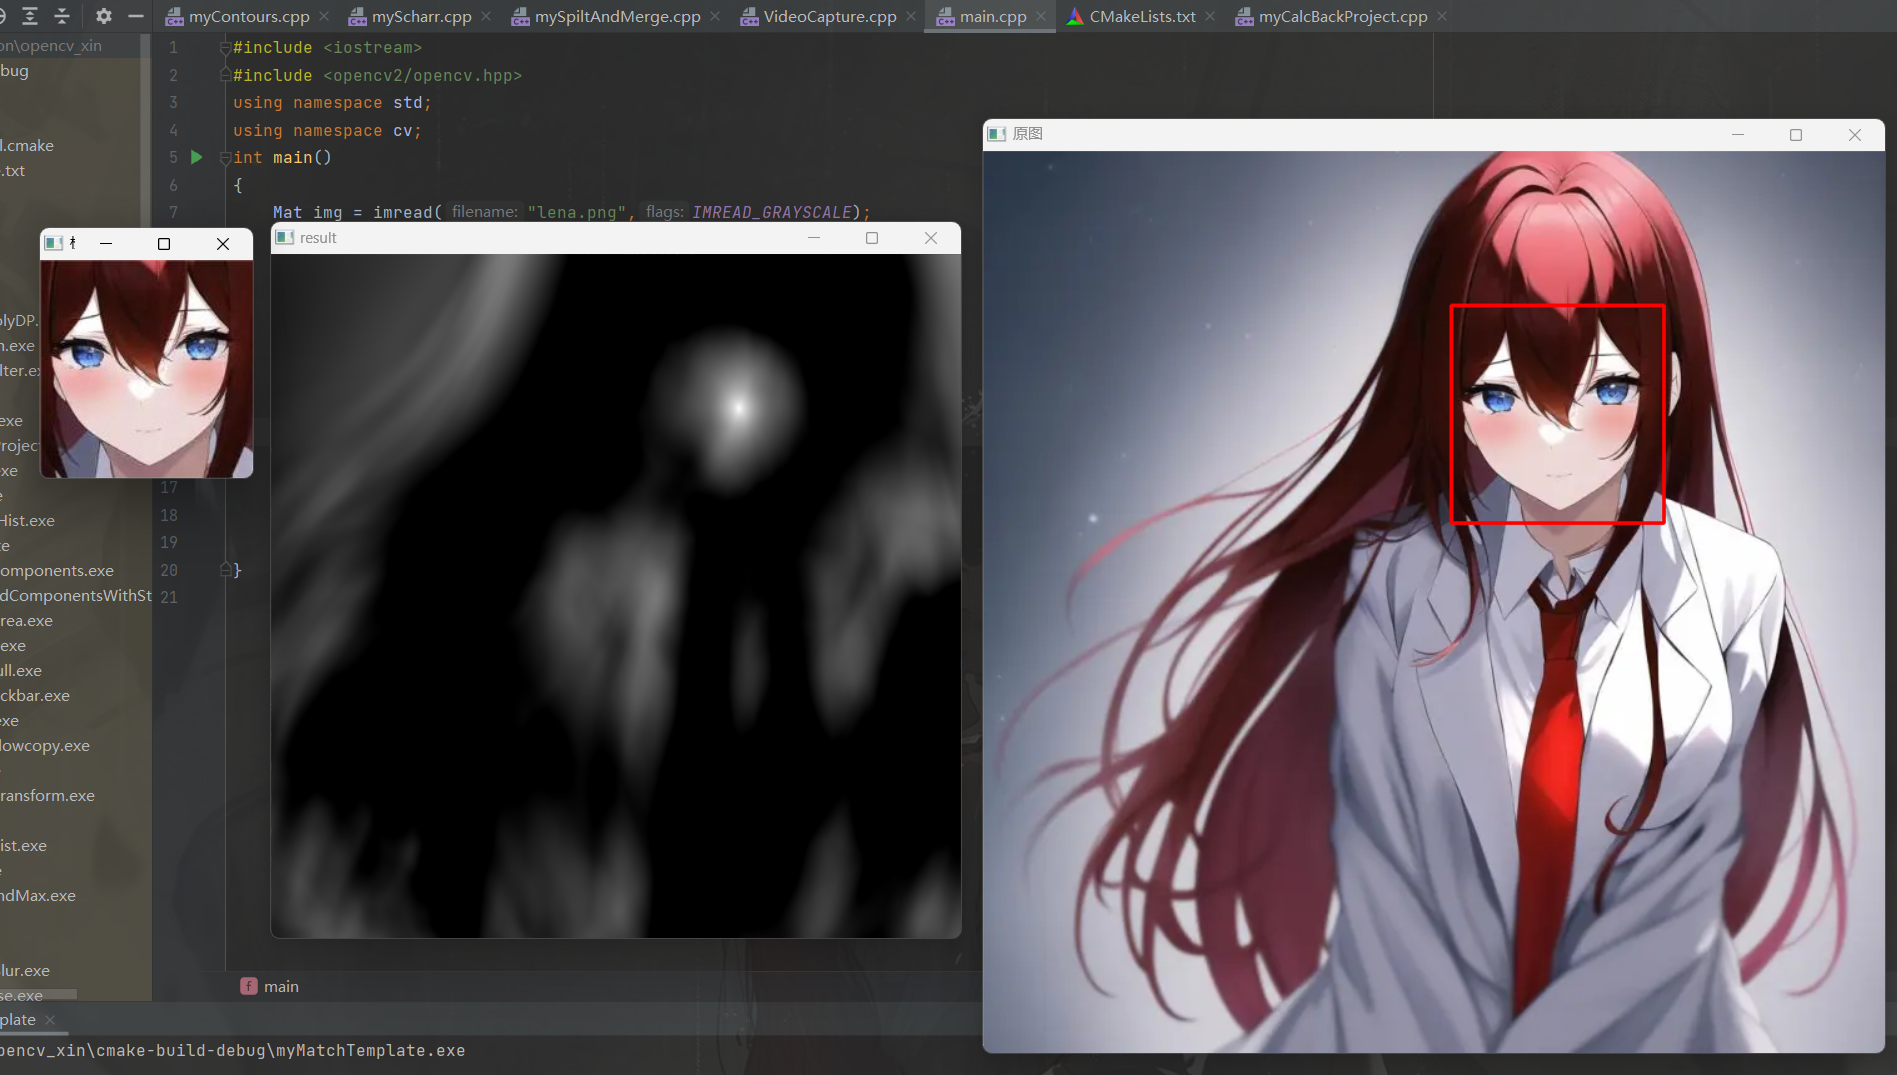Click main function breadcrumb

pos(280,987)
